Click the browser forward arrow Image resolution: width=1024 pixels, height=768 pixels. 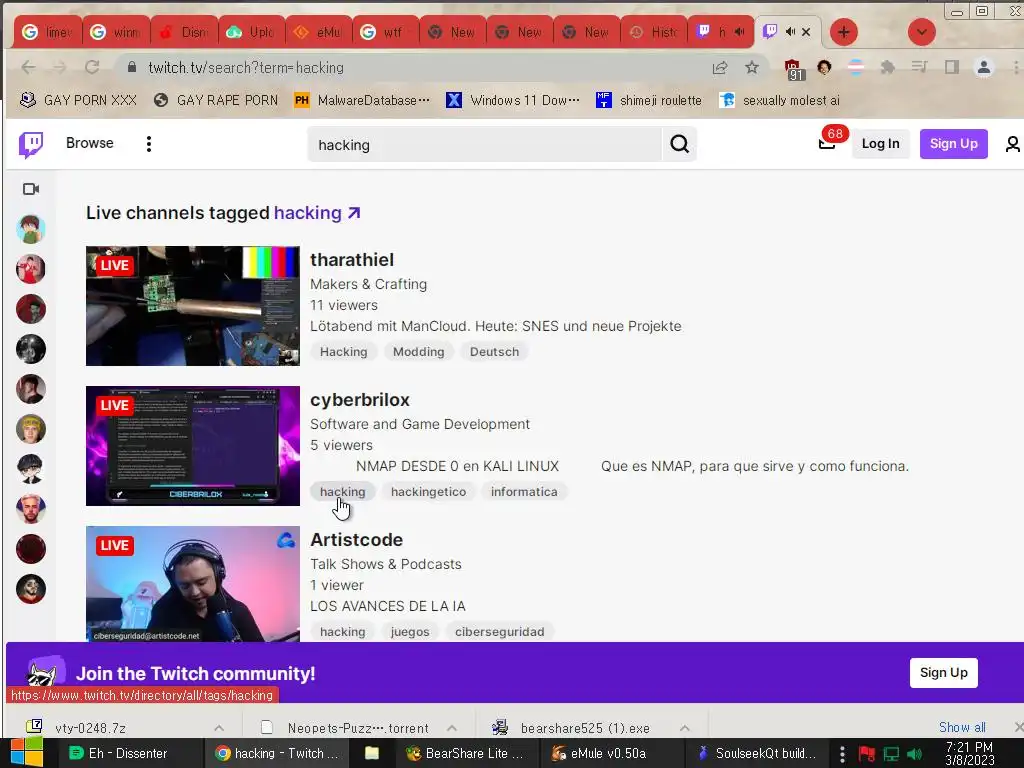[59, 67]
